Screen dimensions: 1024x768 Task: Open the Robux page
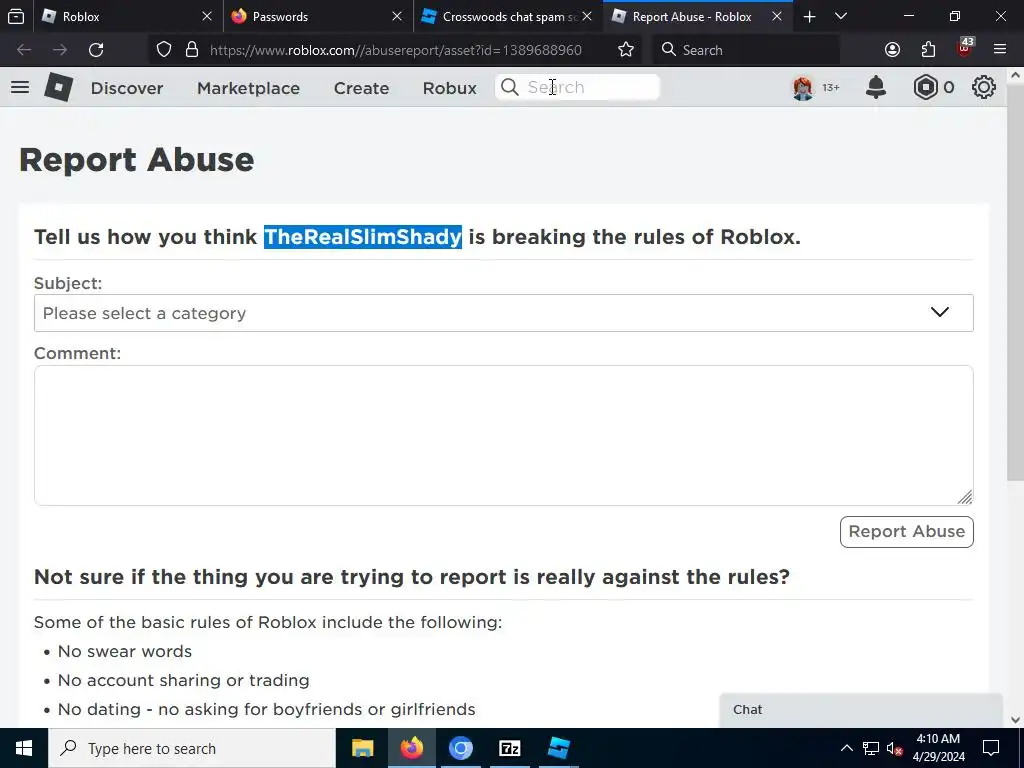point(449,88)
